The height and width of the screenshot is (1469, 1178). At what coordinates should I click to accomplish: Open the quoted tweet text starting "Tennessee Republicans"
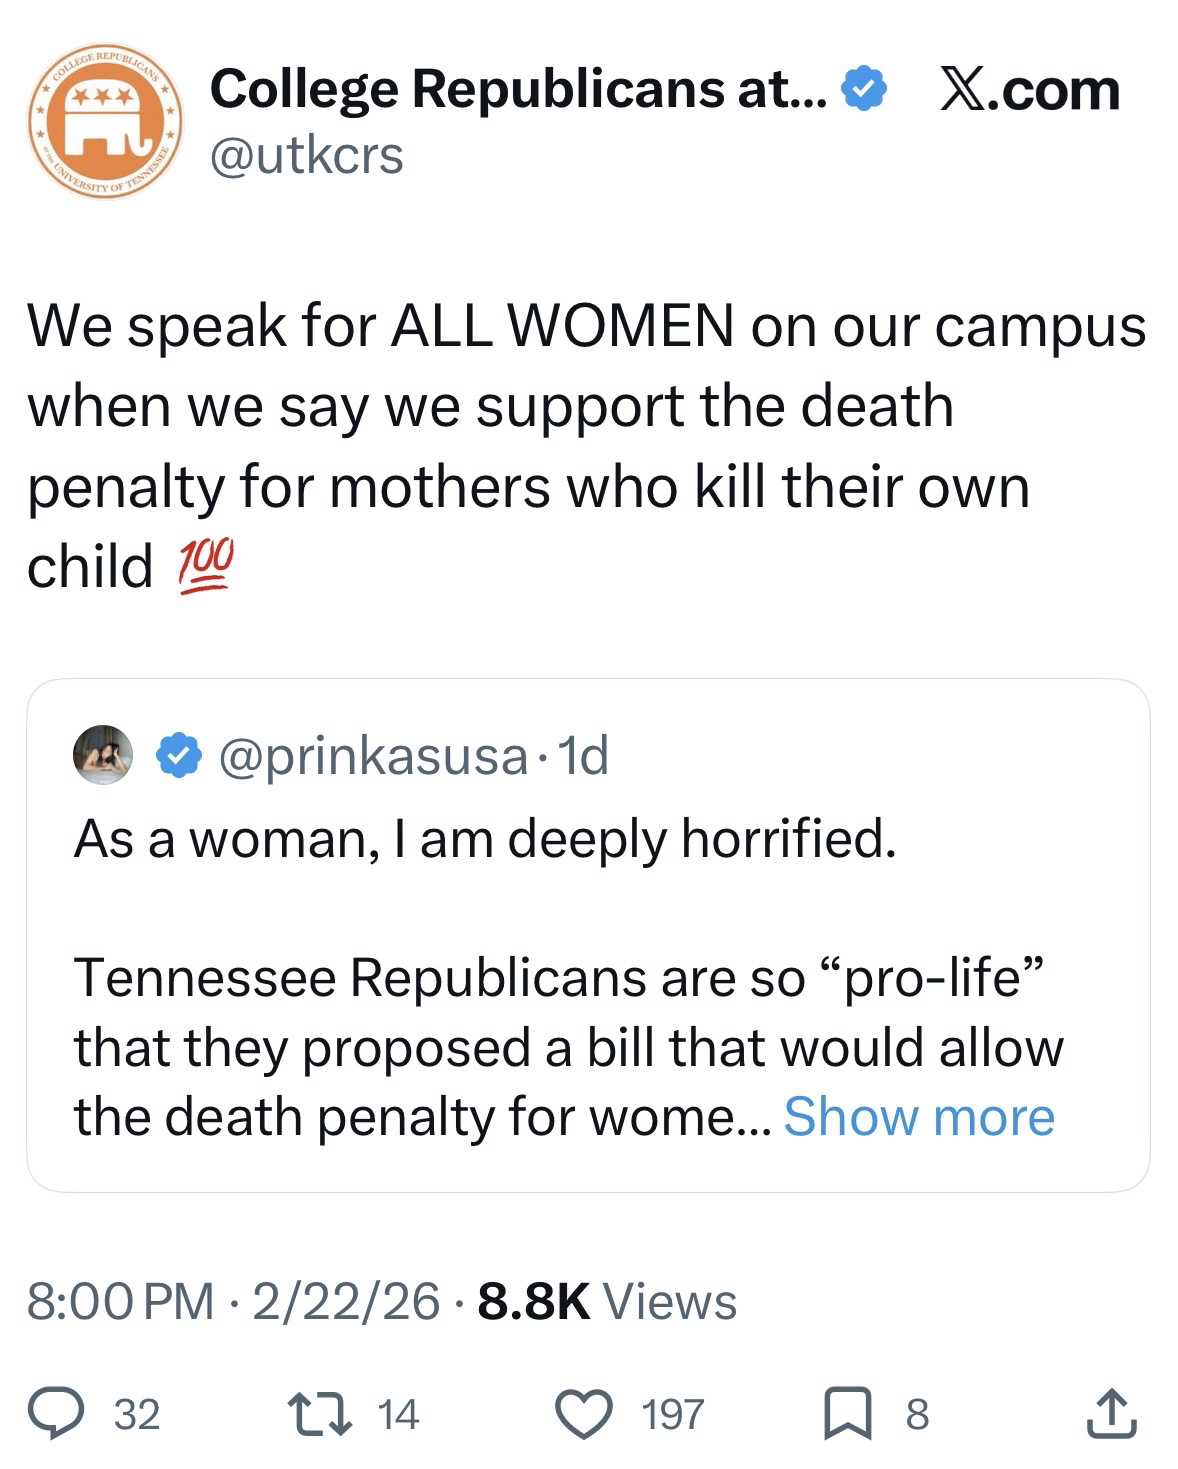[x=568, y=1047]
